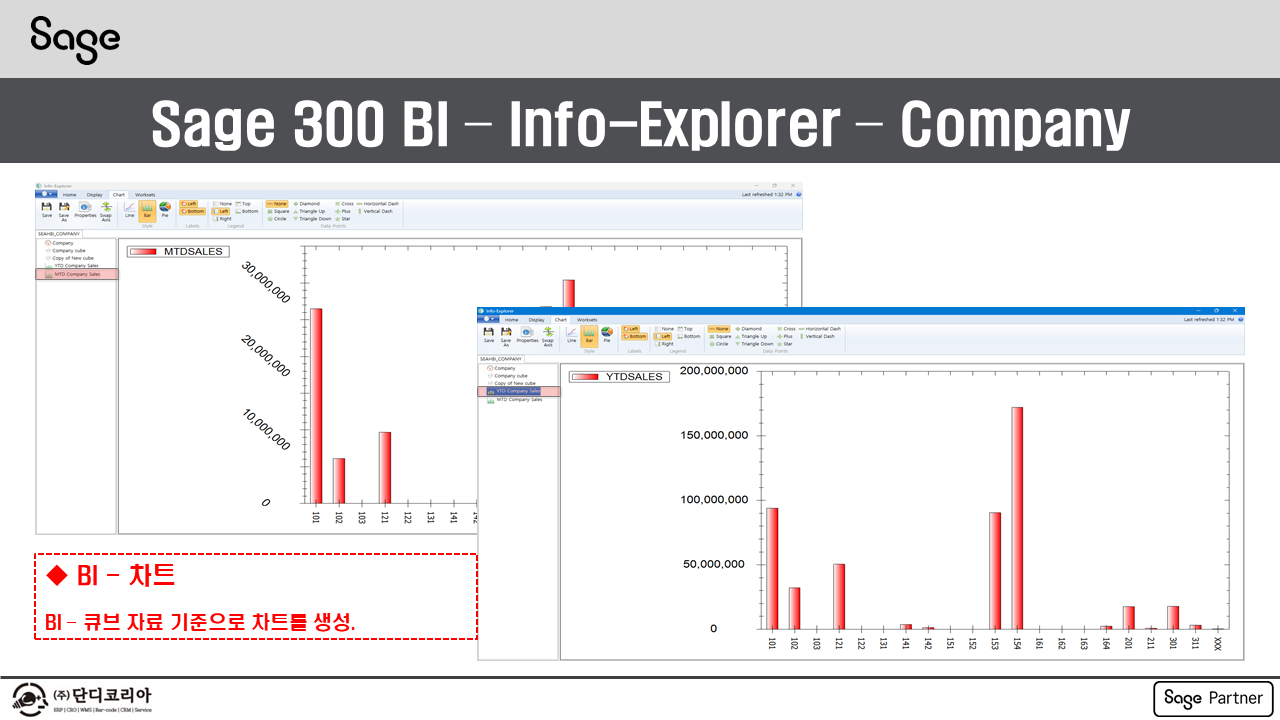Click Swap Axis in the MTDSALES window

(x=106, y=211)
